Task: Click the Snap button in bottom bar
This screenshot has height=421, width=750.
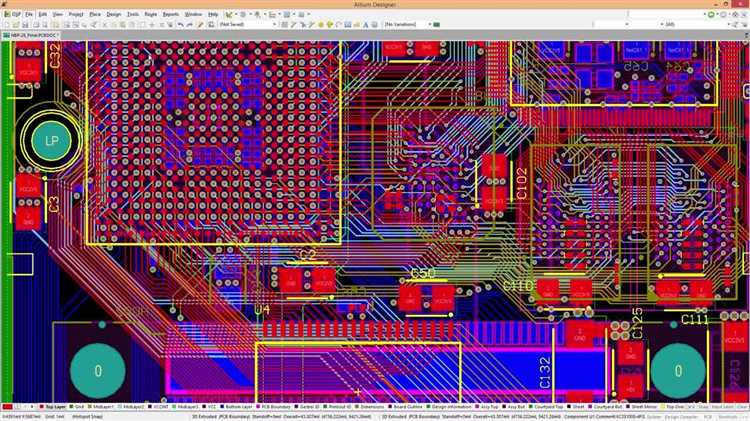Action: click(x=703, y=407)
